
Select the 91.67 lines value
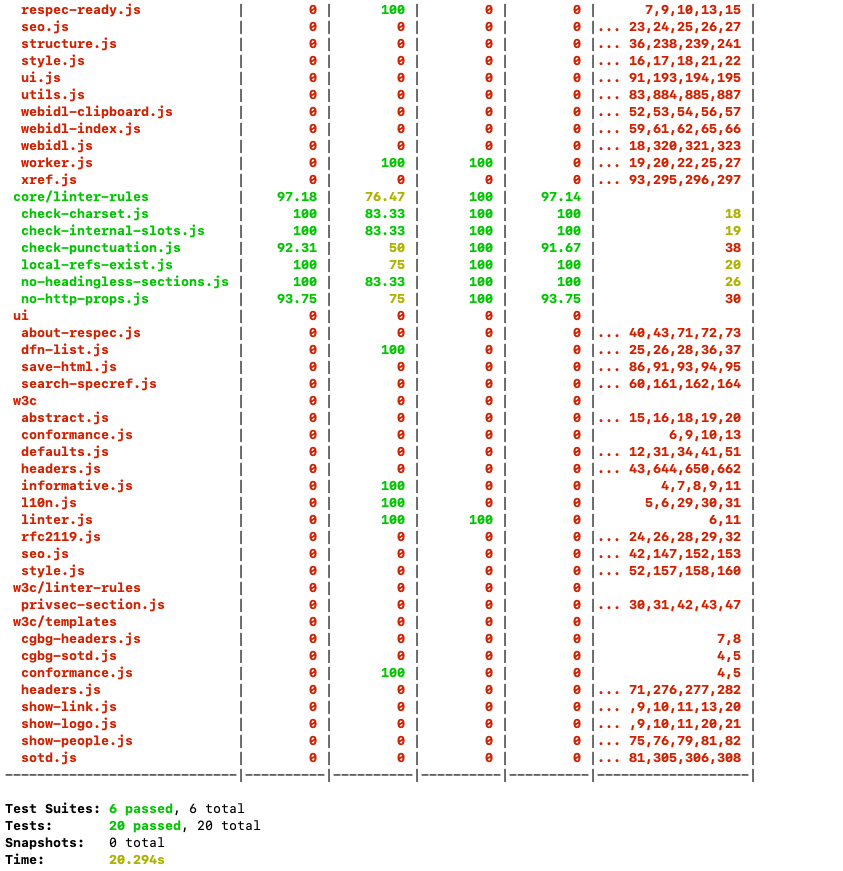[561, 248]
